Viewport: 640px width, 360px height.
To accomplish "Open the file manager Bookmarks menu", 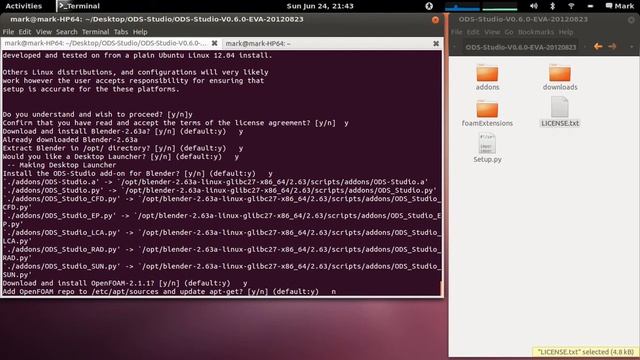I will [536, 32].
